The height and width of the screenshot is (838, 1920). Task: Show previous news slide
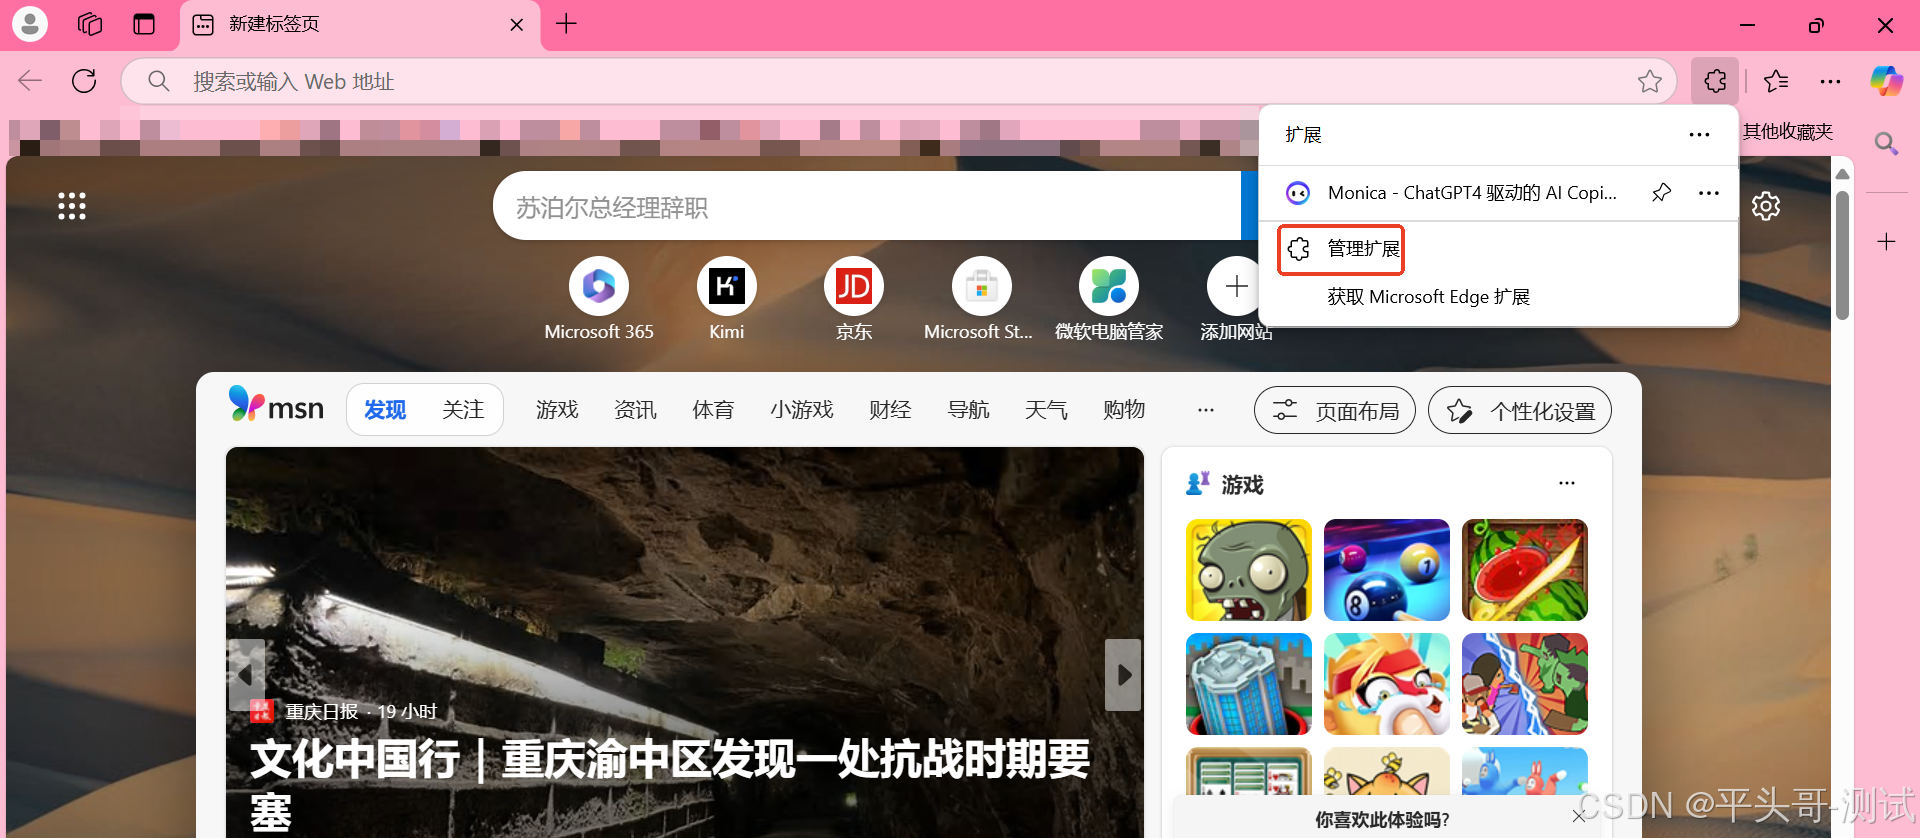246,675
